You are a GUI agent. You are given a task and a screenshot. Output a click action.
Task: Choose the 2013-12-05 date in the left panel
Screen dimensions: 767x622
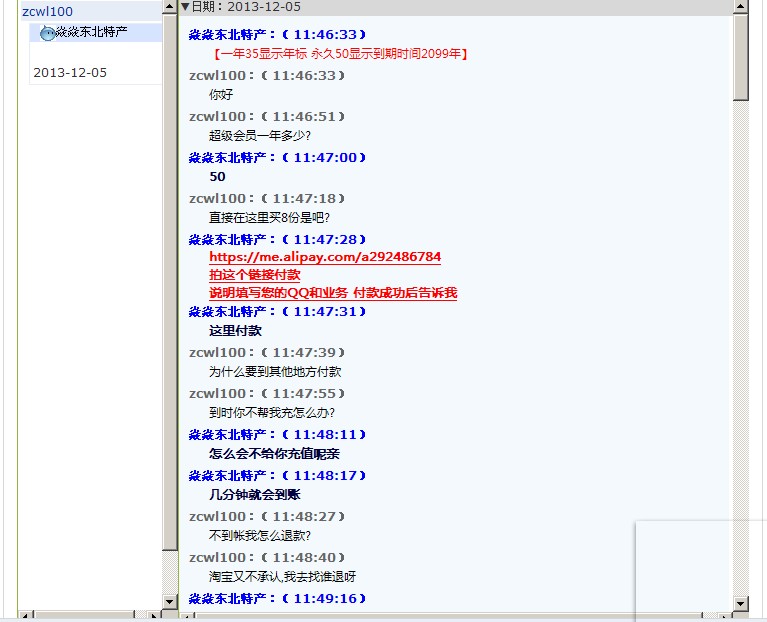pos(70,73)
